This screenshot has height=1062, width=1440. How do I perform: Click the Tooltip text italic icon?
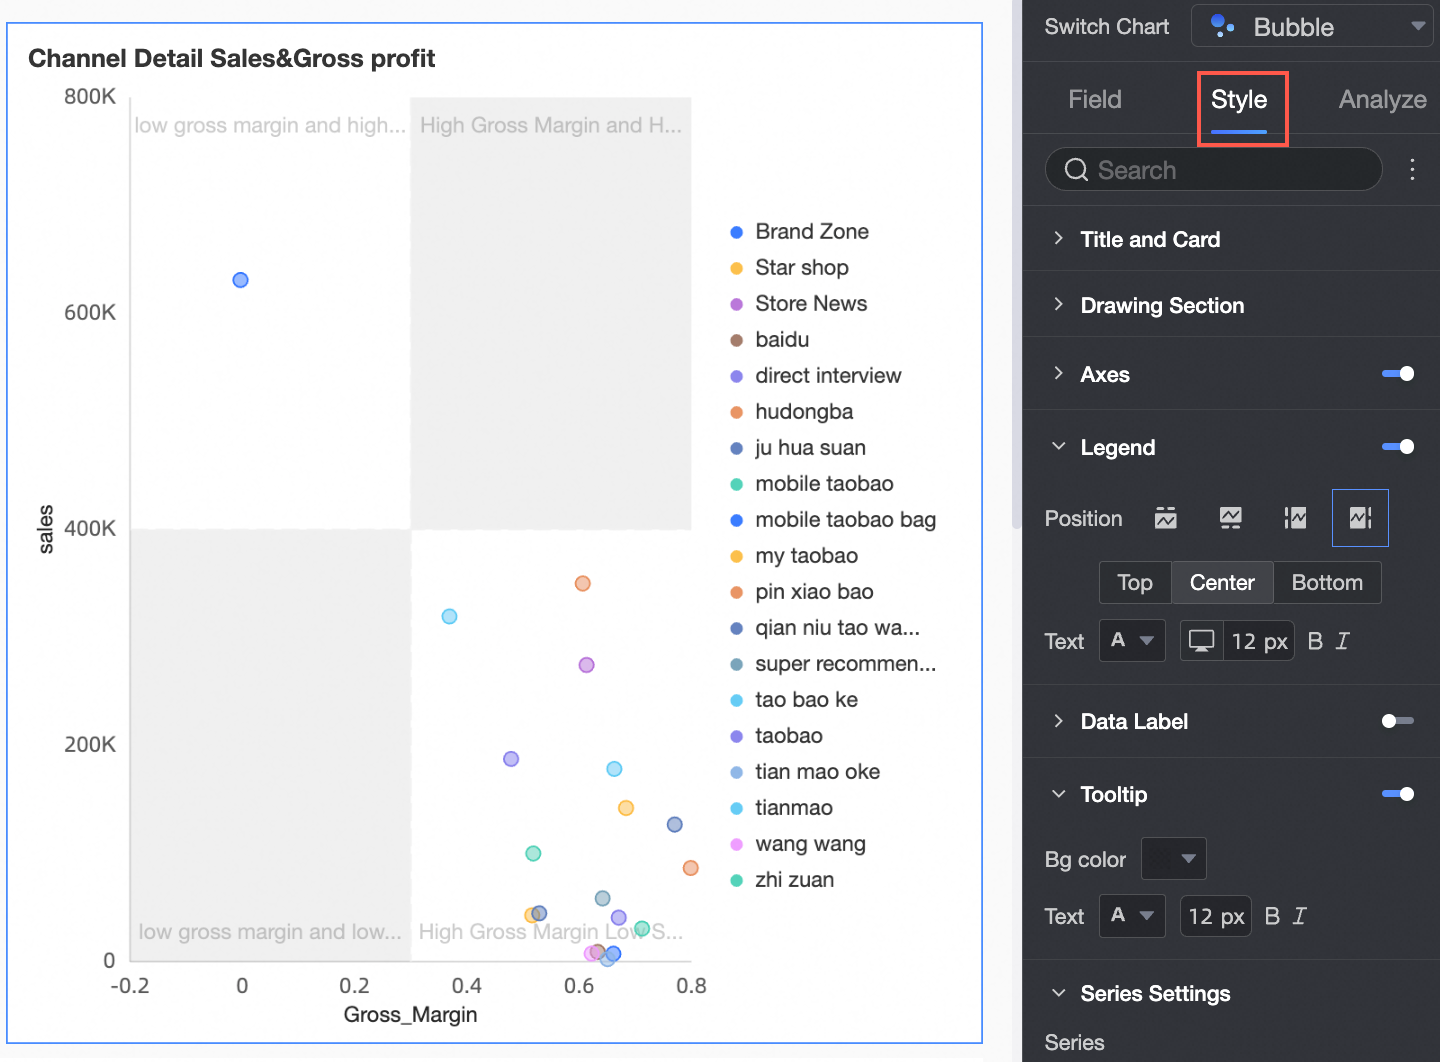(x=1299, y=916)
